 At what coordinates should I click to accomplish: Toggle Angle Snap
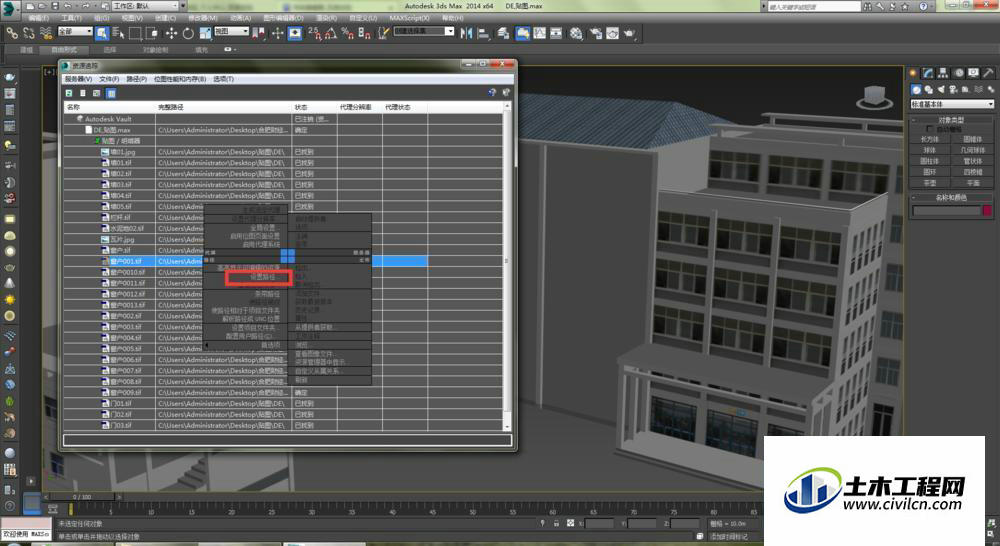(x=331, y=33)
